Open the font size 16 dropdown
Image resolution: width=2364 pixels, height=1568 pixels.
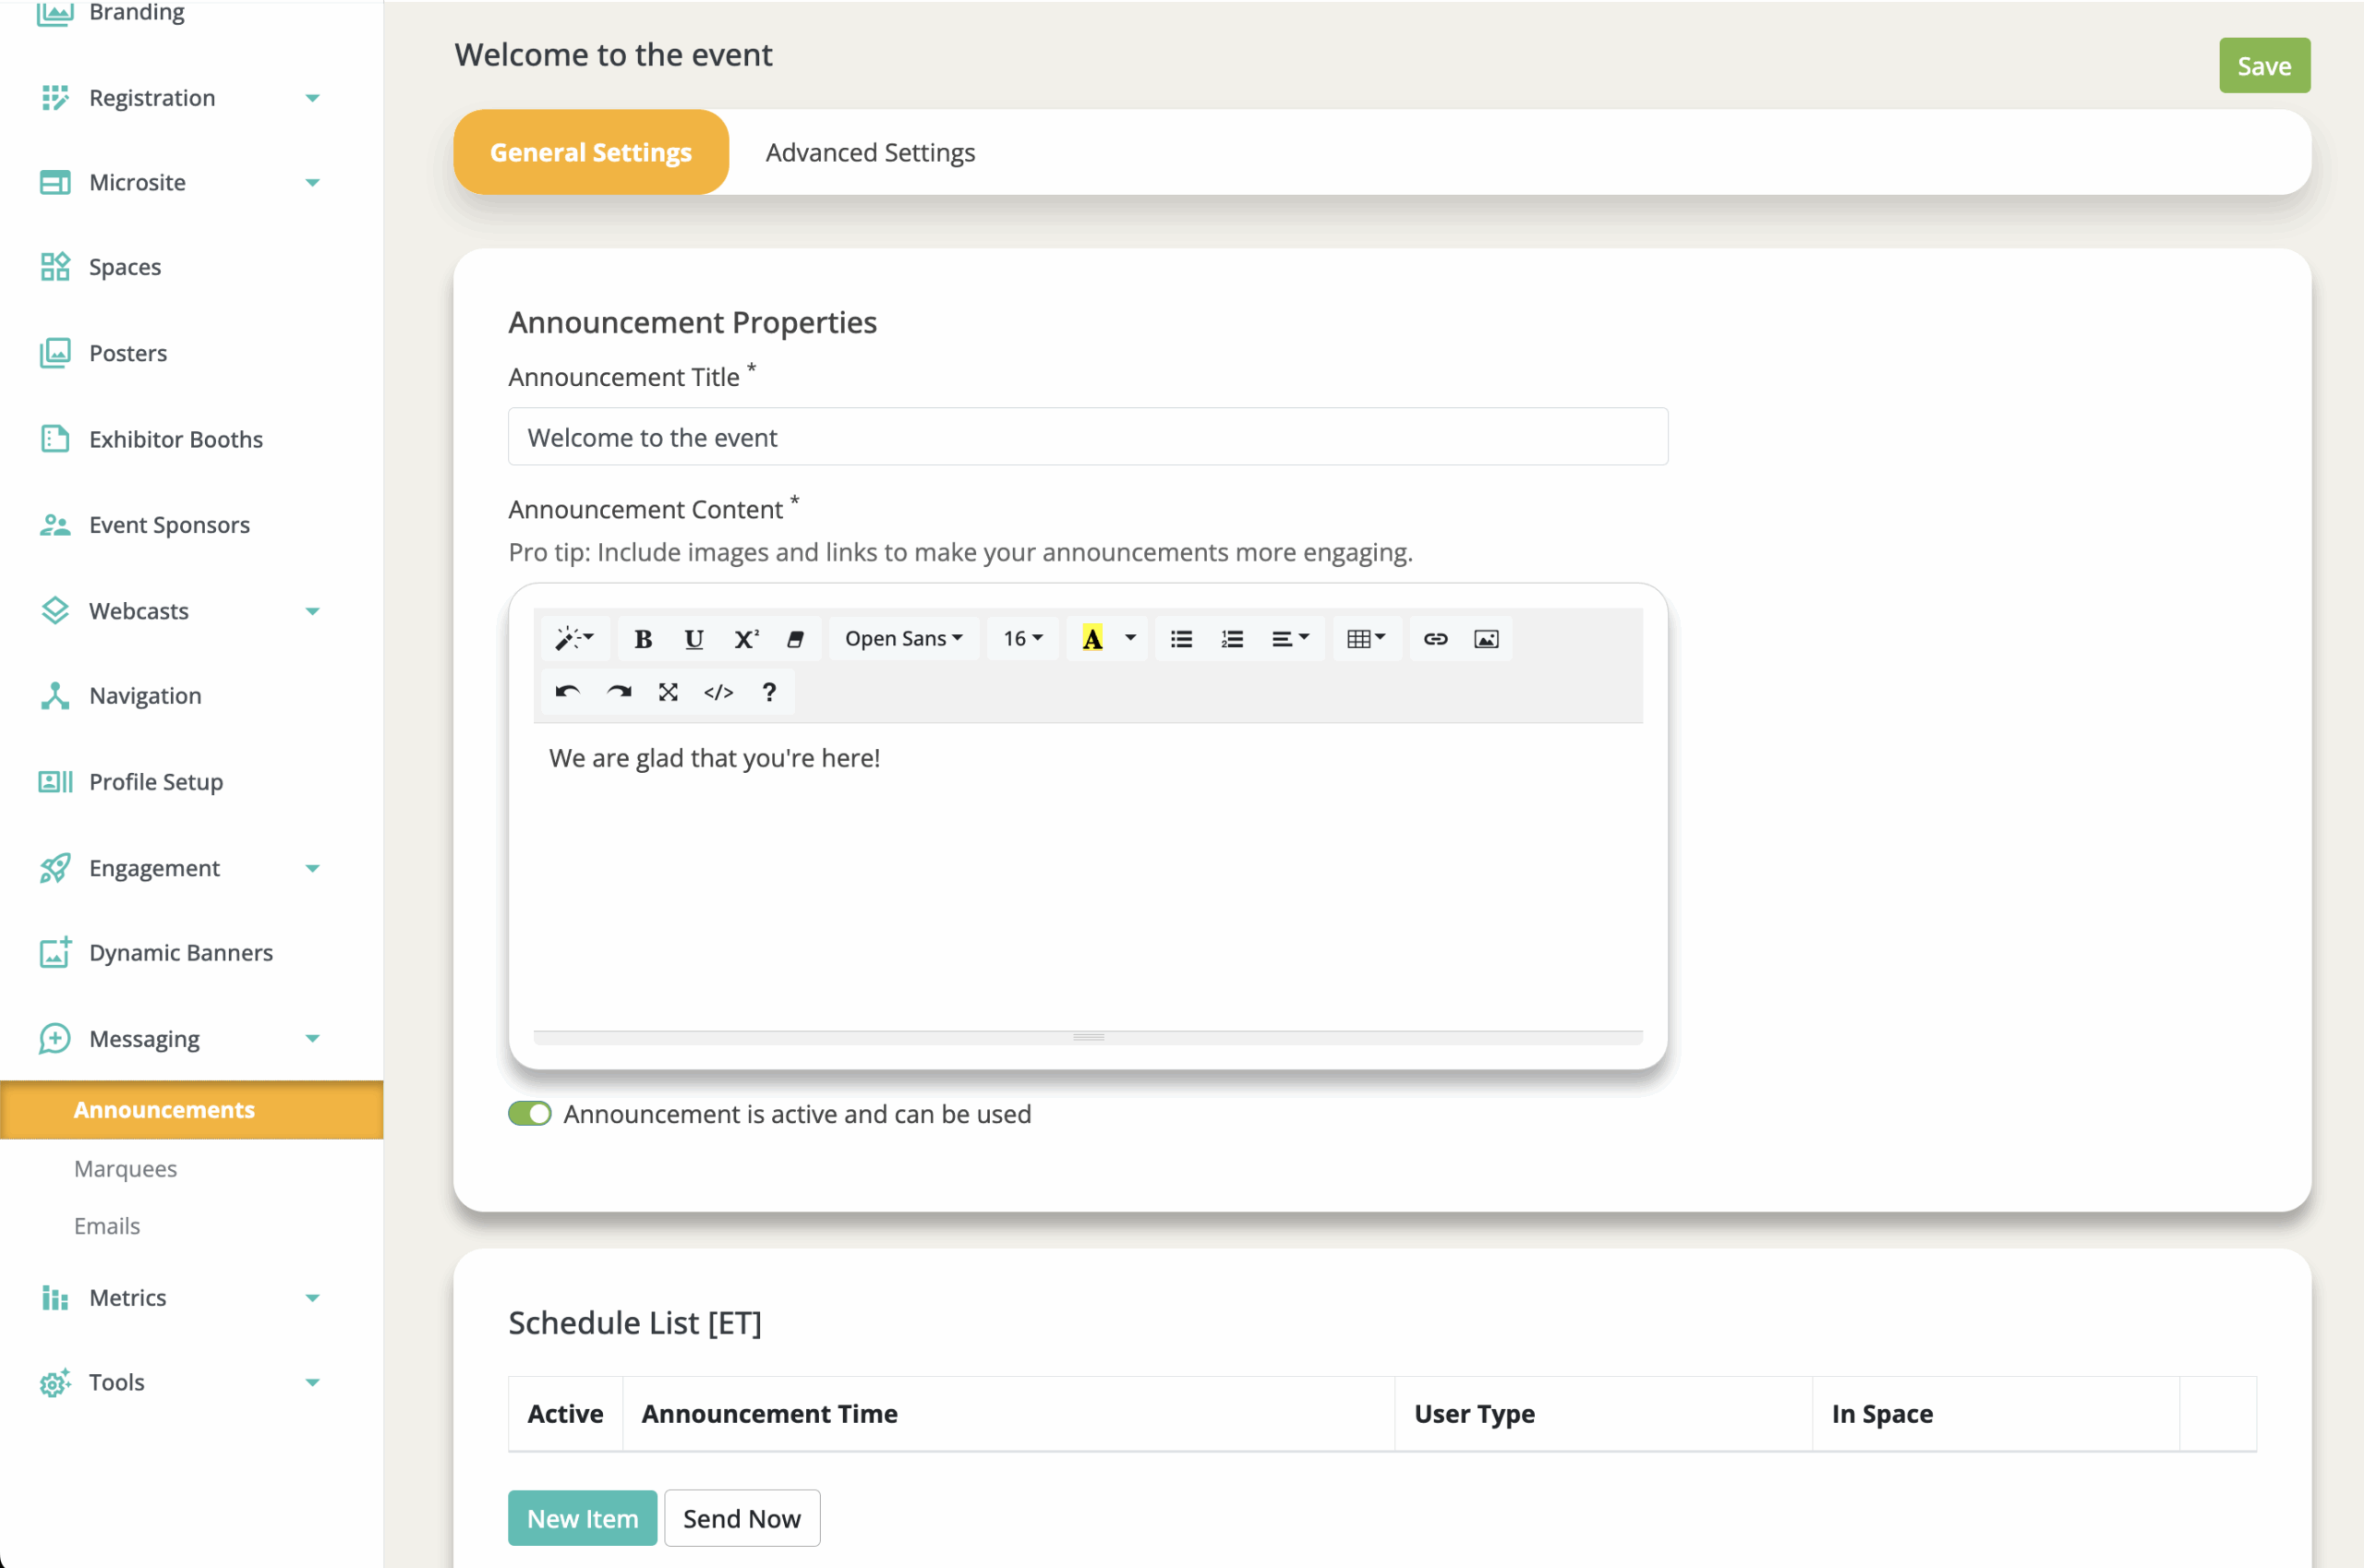pyautogui.click(x=1022, y=639)
